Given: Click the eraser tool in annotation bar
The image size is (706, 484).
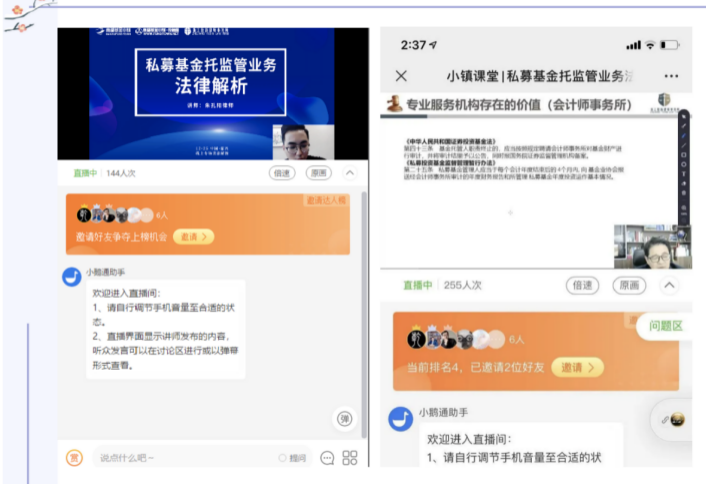Looking at the screenshot, I should [684, 184].
